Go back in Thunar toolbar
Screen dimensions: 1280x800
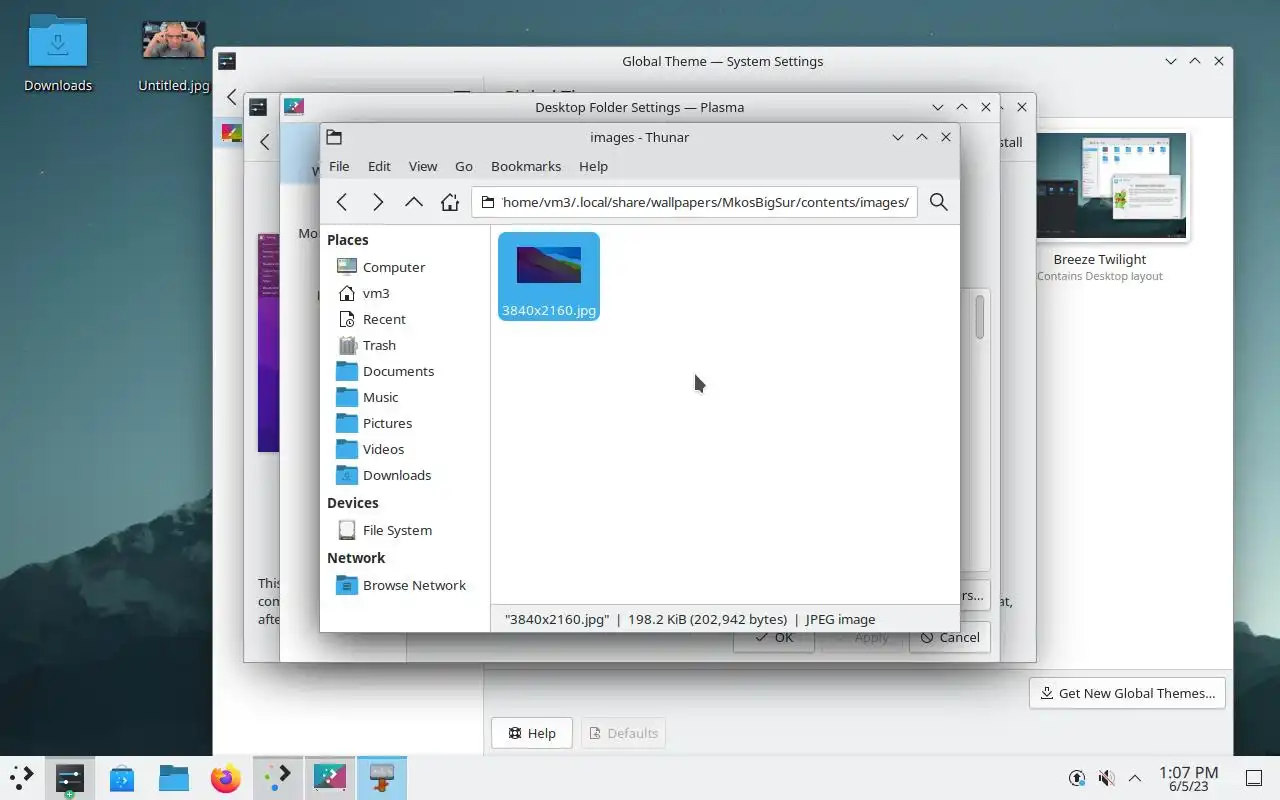[342, 202]
